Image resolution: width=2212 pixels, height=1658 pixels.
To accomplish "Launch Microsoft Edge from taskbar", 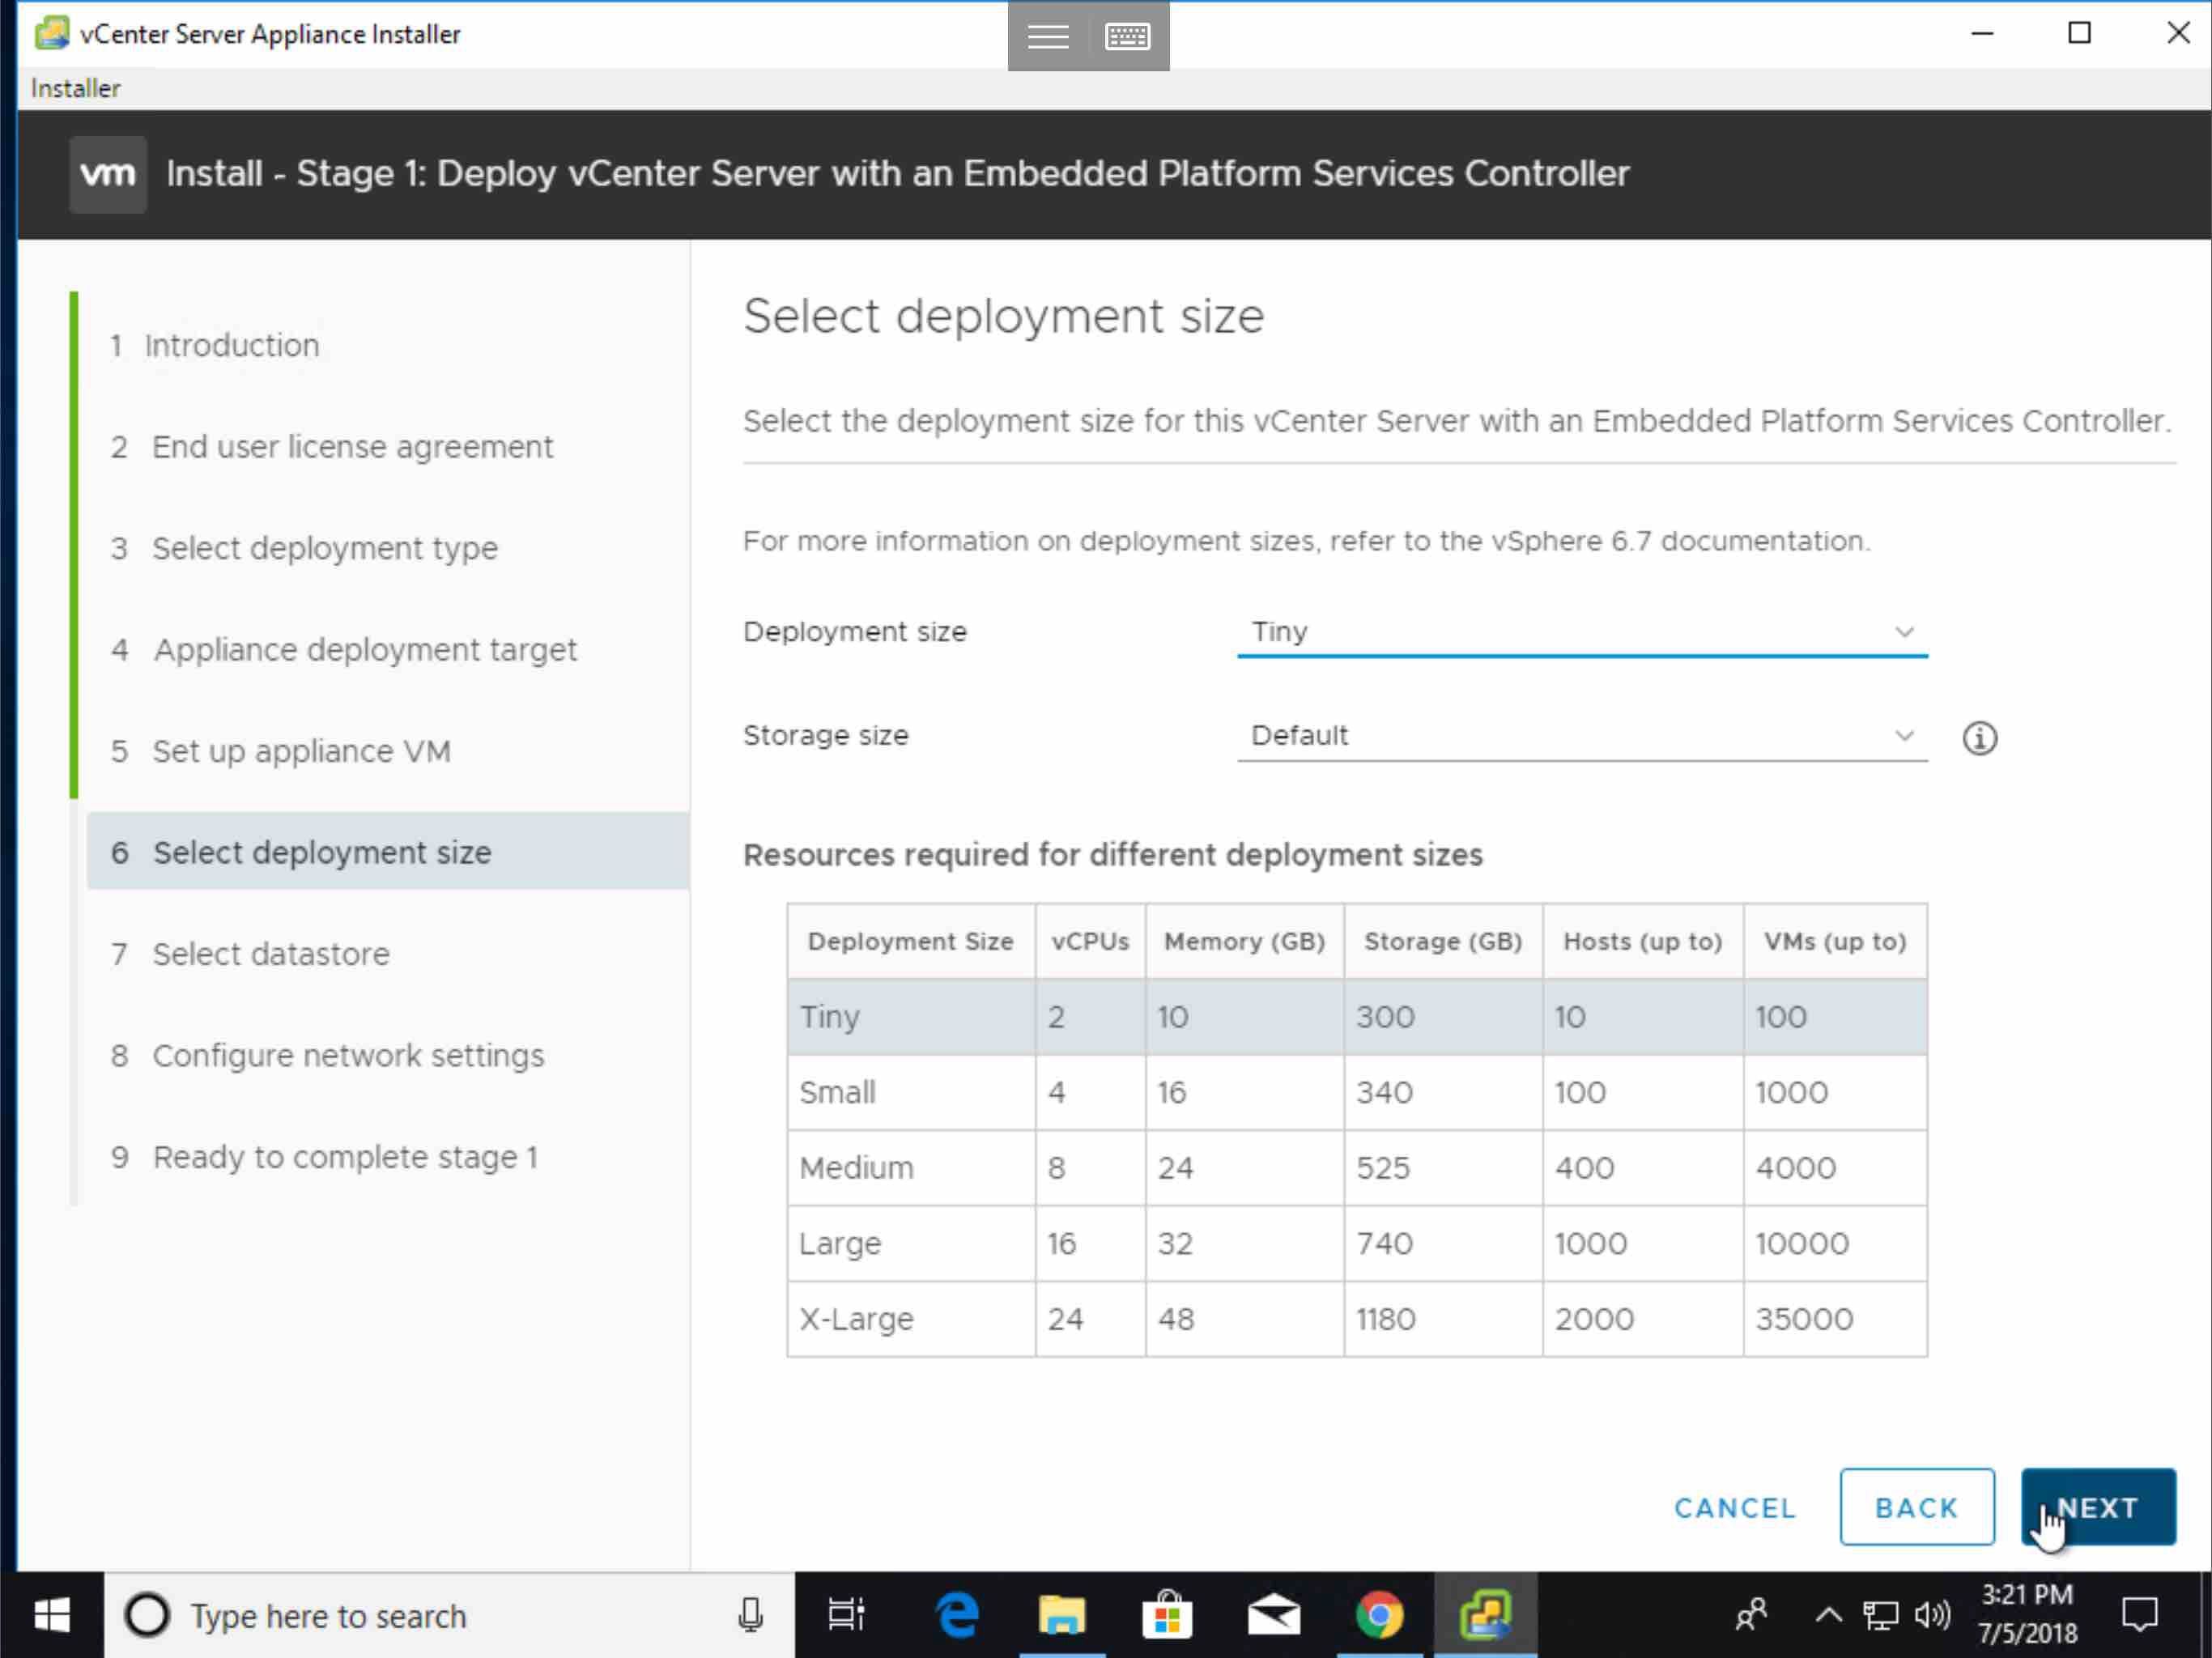I will (x=957, y=1615).
